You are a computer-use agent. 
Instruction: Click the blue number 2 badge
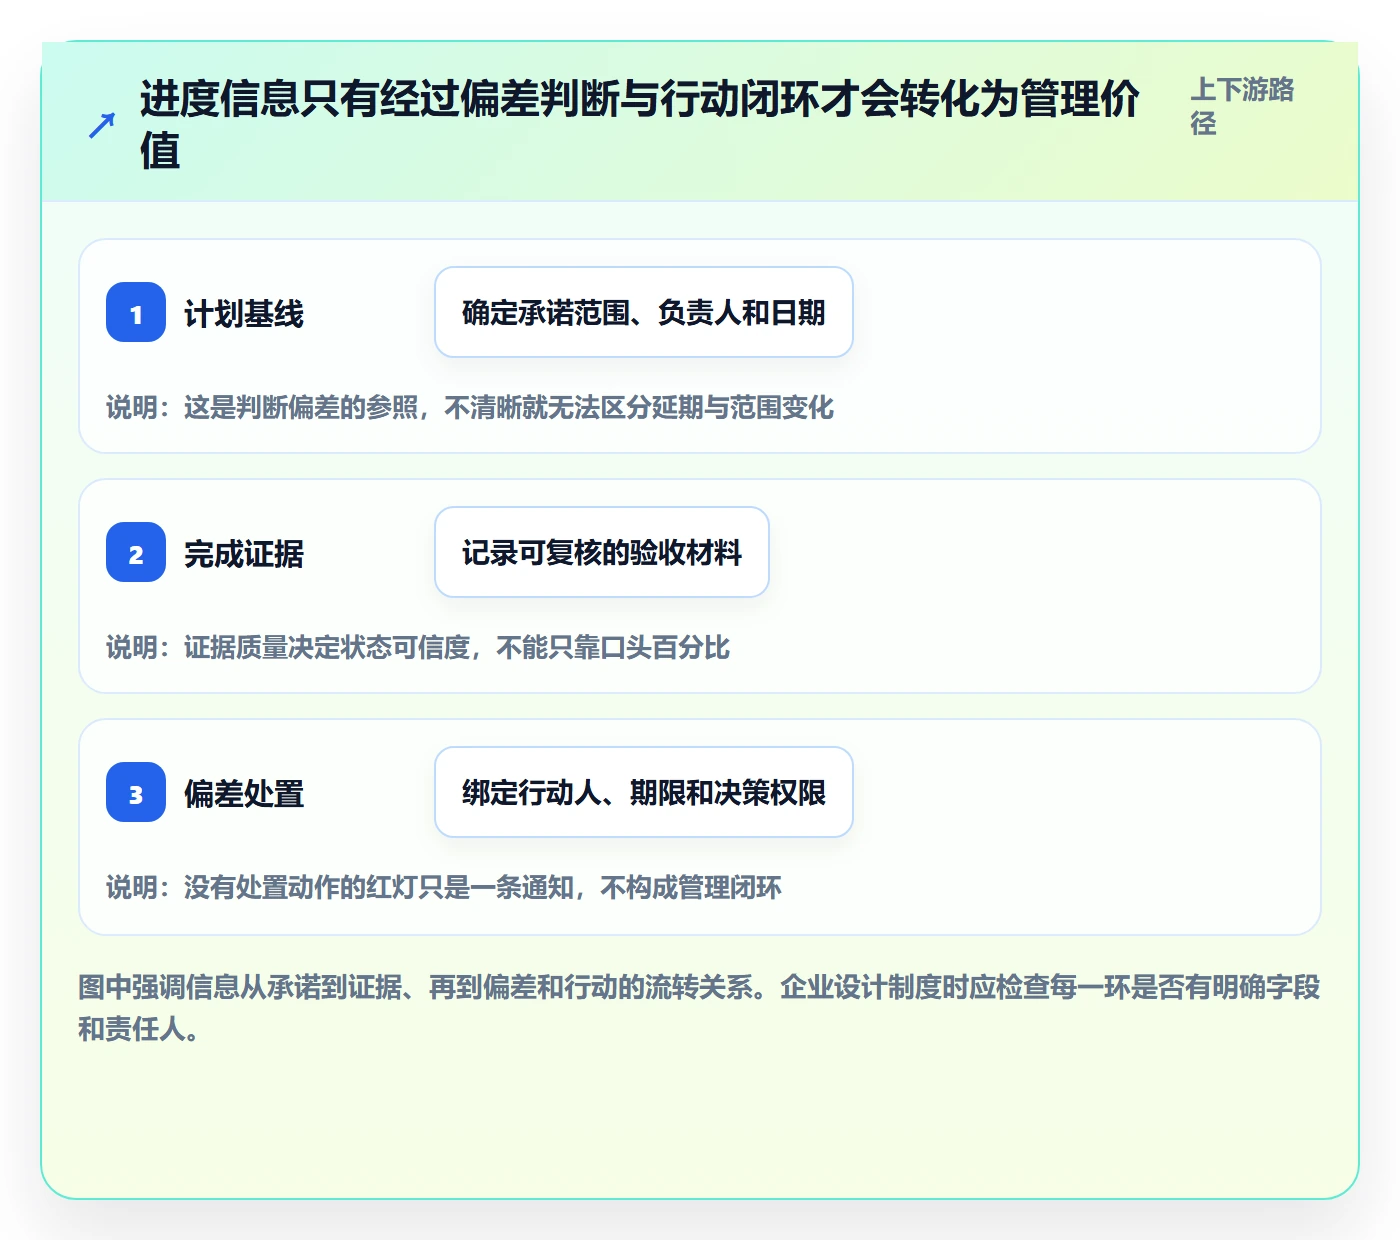[x=136, y=552]
